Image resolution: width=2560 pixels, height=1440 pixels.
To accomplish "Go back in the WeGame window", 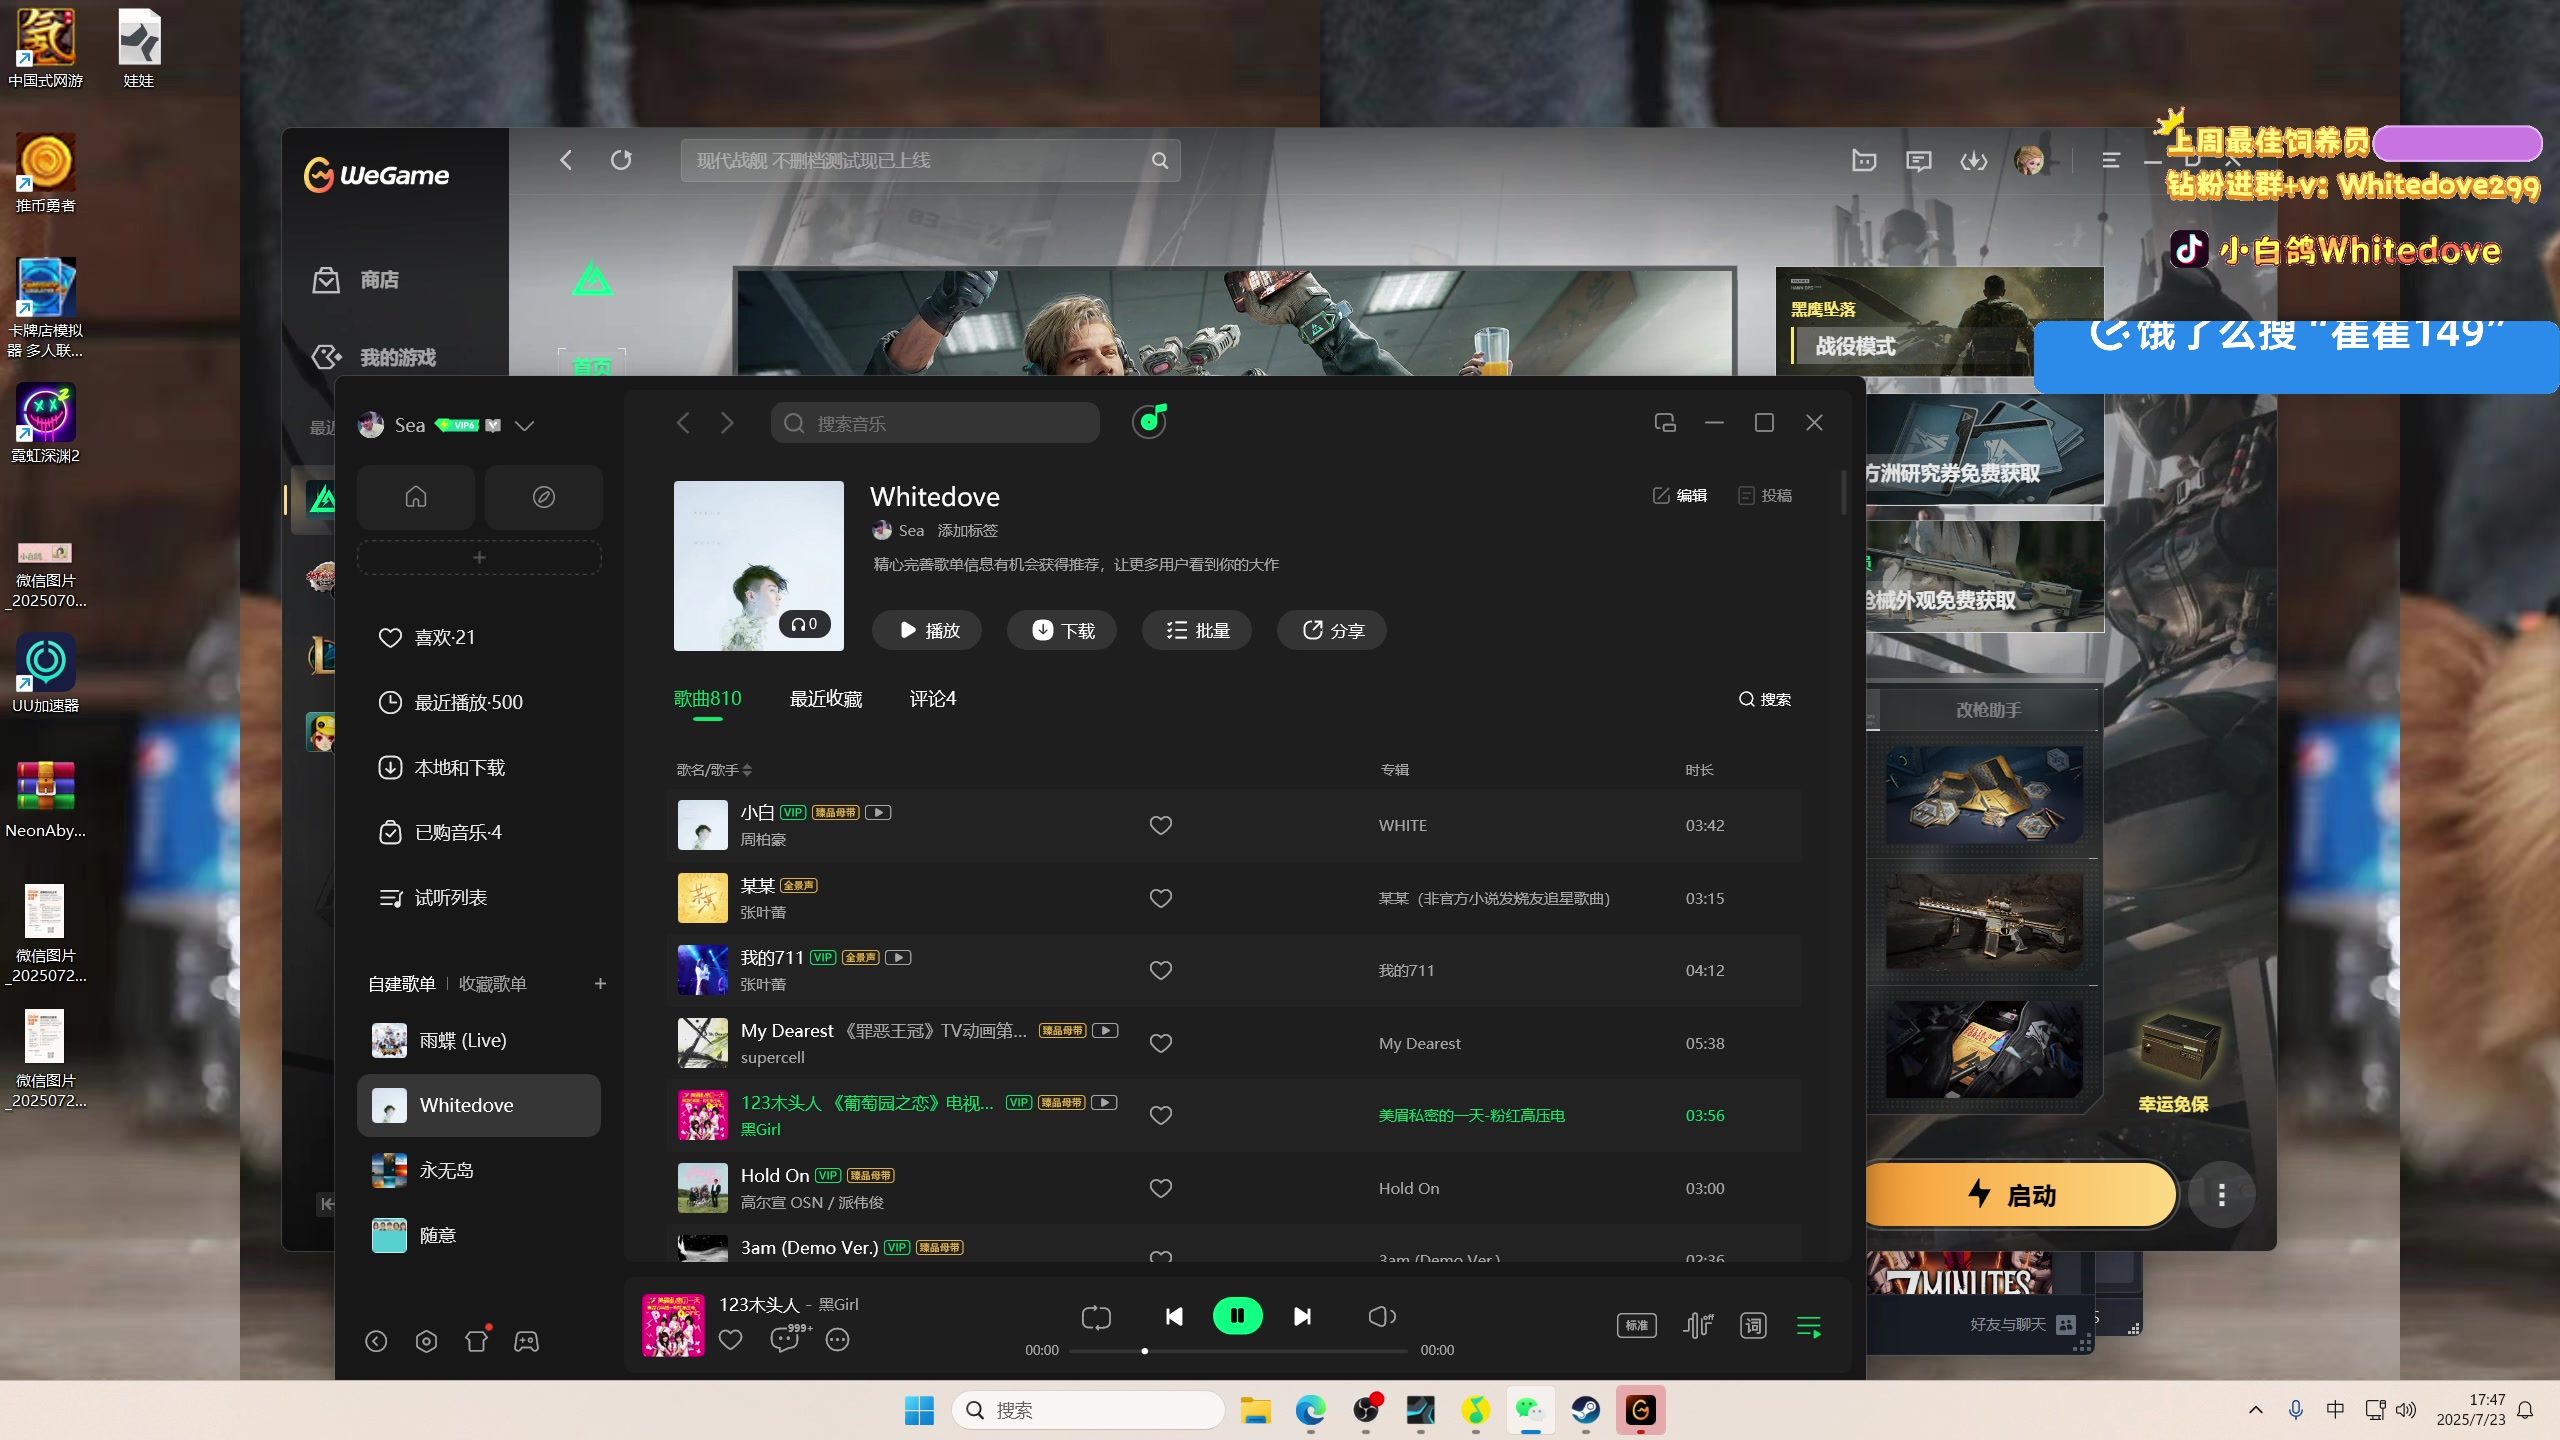I will (x=566, y=160).
